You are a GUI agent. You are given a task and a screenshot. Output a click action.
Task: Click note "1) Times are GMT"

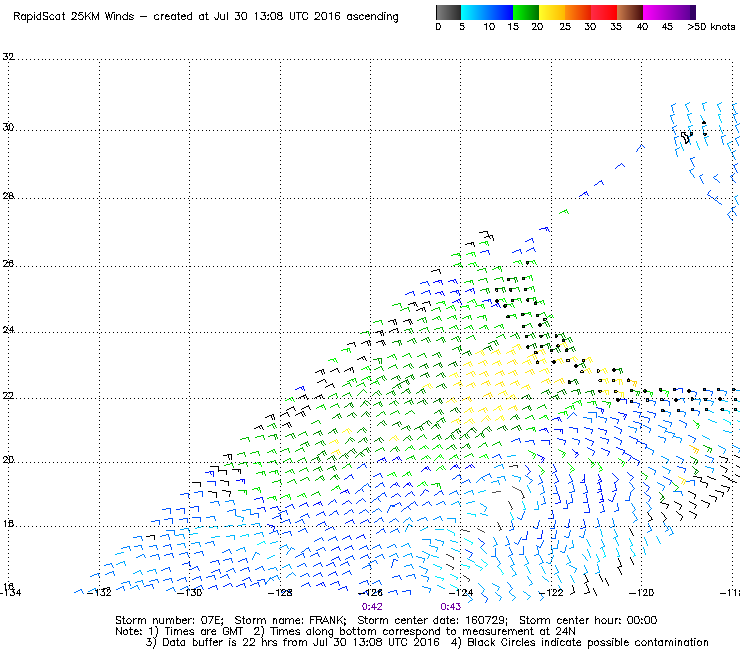[x=195, y=632]
